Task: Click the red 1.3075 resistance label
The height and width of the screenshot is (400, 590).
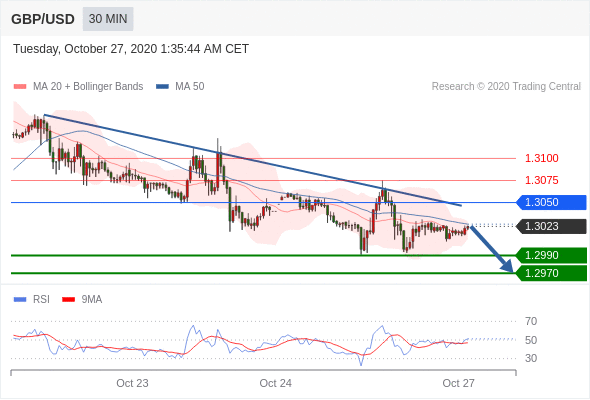Action: (x=541, y=180)
